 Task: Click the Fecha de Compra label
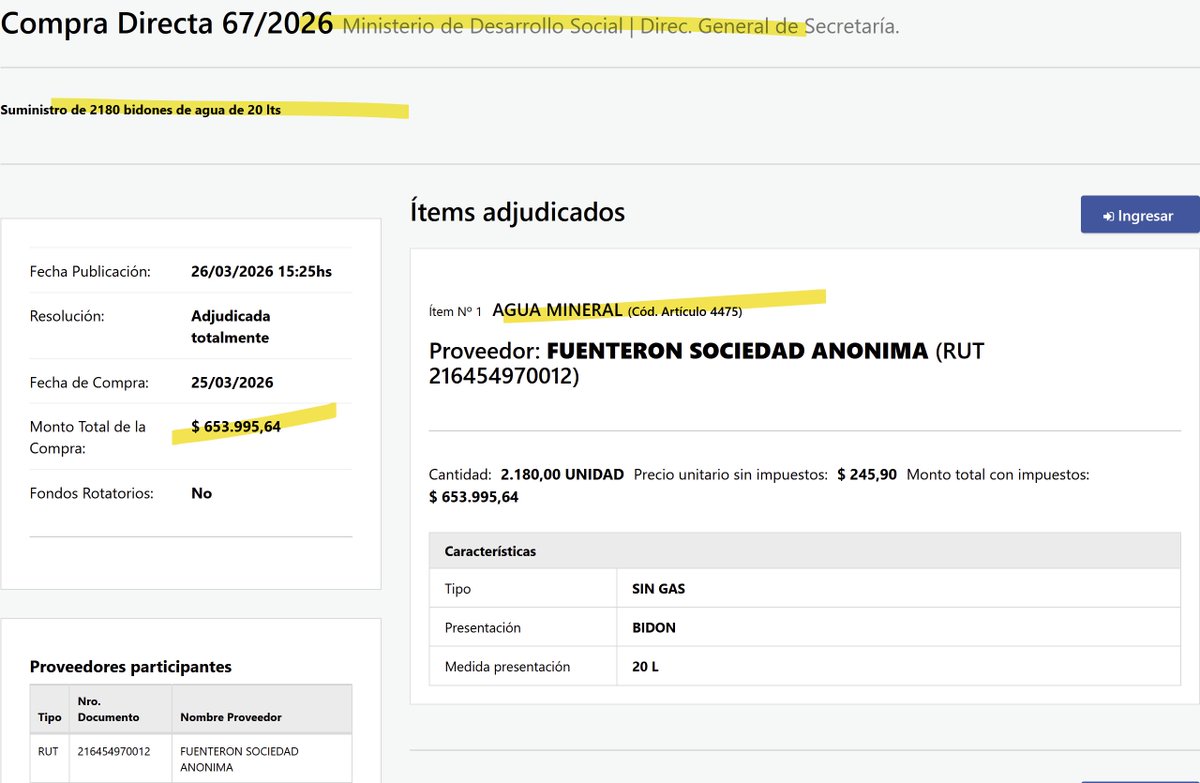coord(89,382)
